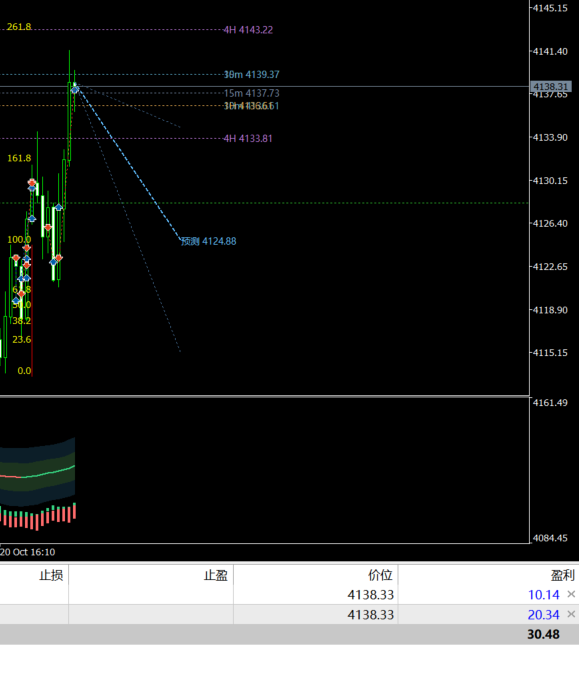Click the 4145.15 price scale value
This screenshot has height=685, width=579.
click(x=550, y=8)
